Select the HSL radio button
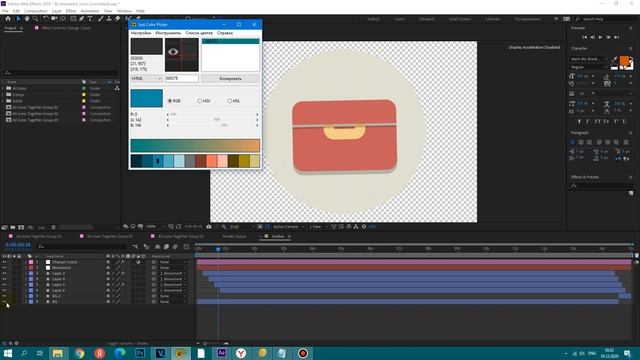 229,101
